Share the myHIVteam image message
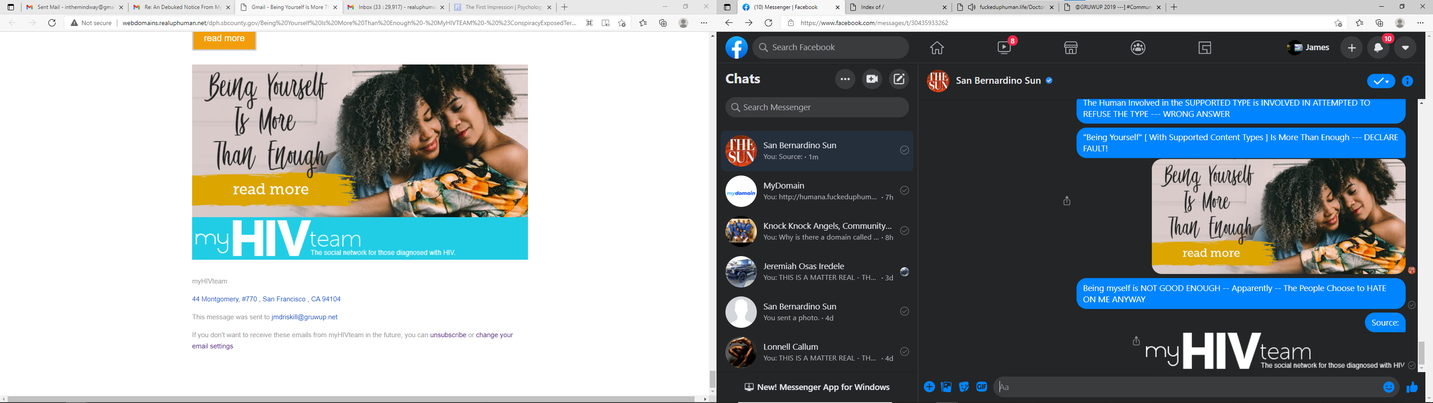Image resolution: width=1433 pixels, height=403 pixels. pos(1136,341)
